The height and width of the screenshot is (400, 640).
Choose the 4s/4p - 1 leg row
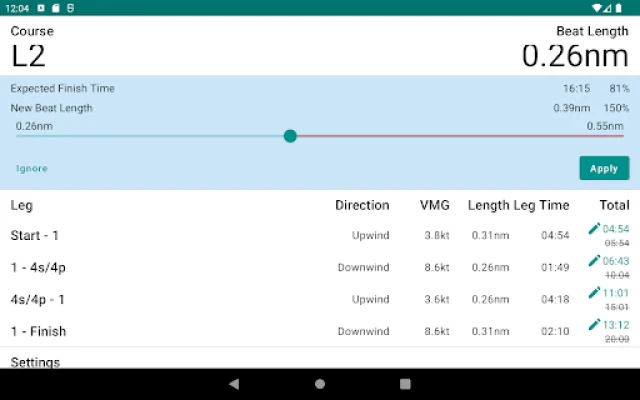[38, 299]
